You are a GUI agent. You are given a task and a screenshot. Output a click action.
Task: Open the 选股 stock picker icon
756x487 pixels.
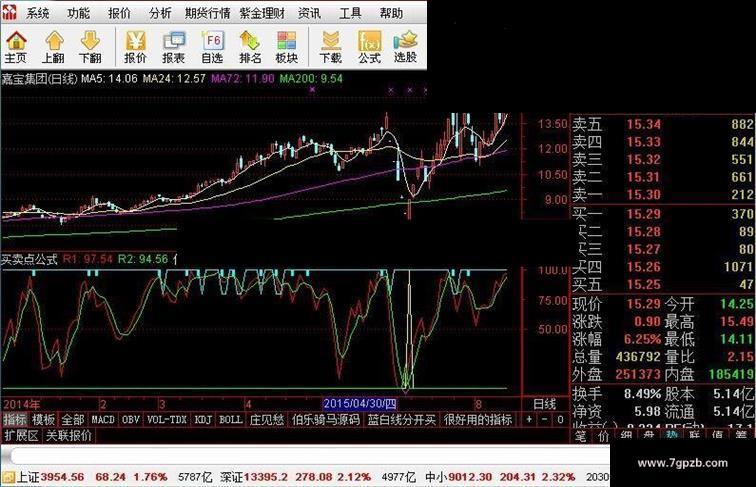(x=405, y=47)
